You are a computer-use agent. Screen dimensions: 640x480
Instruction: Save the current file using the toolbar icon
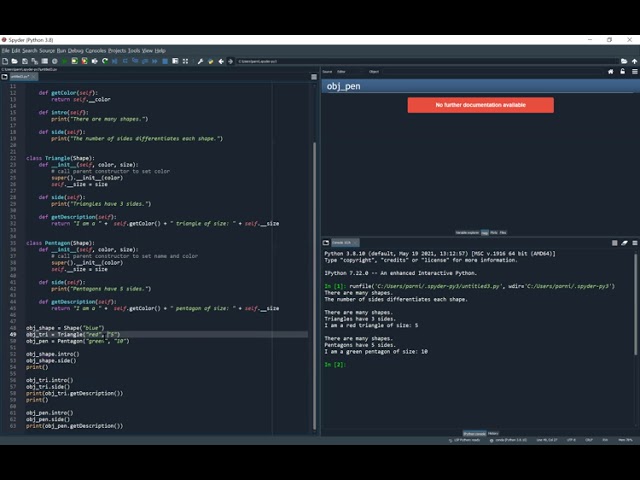point(25,61)
